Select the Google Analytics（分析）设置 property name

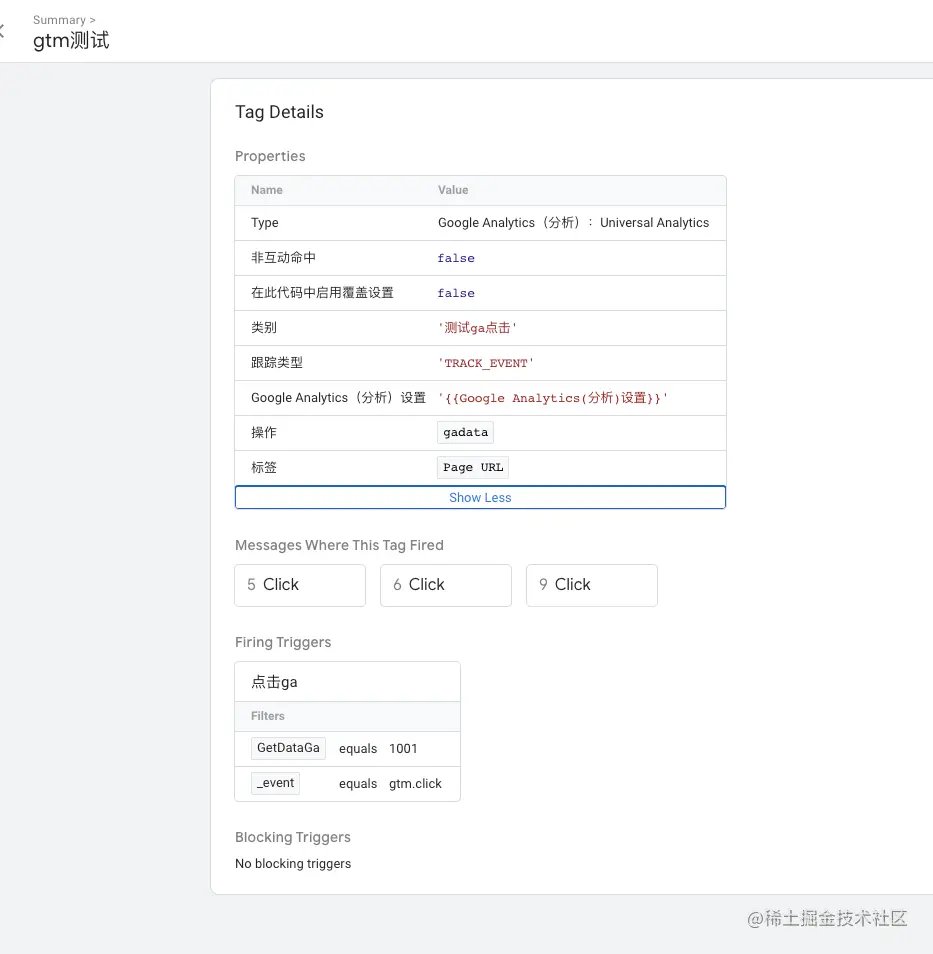coord(338,398)
